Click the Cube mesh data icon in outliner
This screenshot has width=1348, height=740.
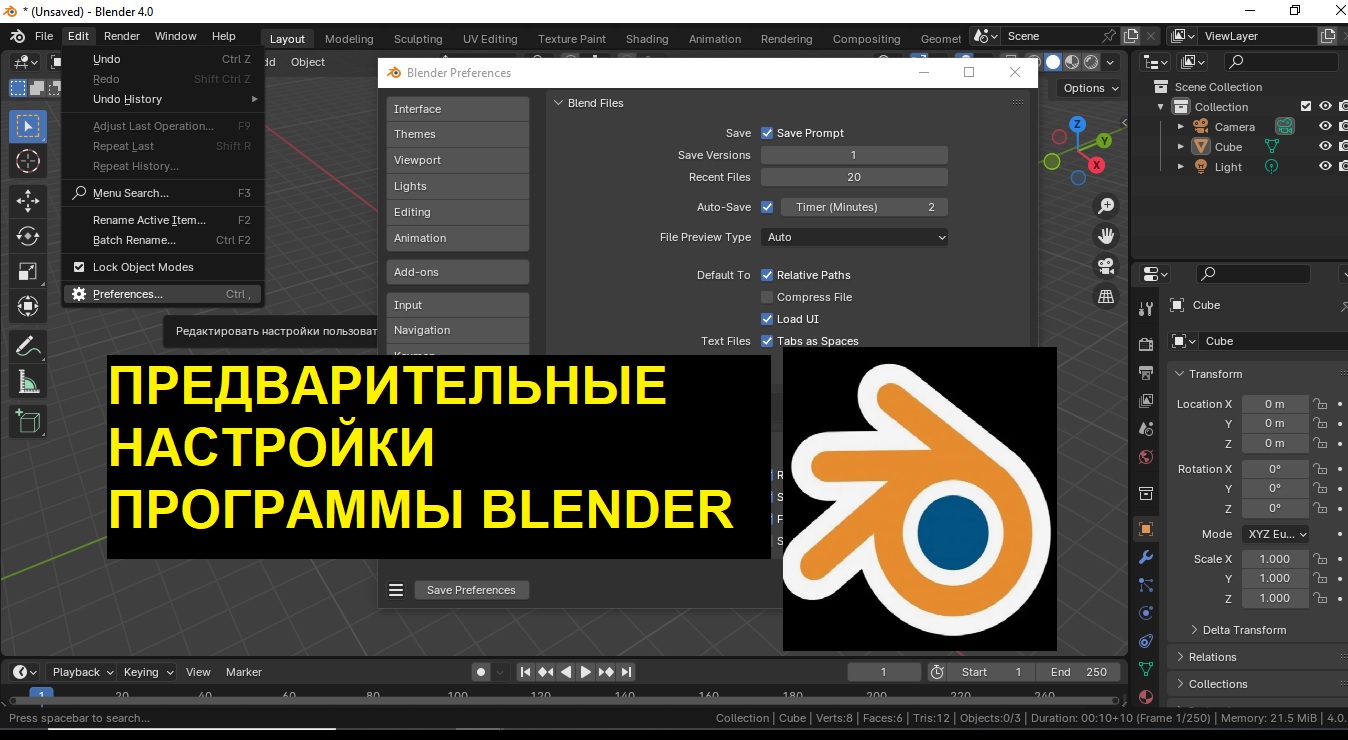(1272, 147)
